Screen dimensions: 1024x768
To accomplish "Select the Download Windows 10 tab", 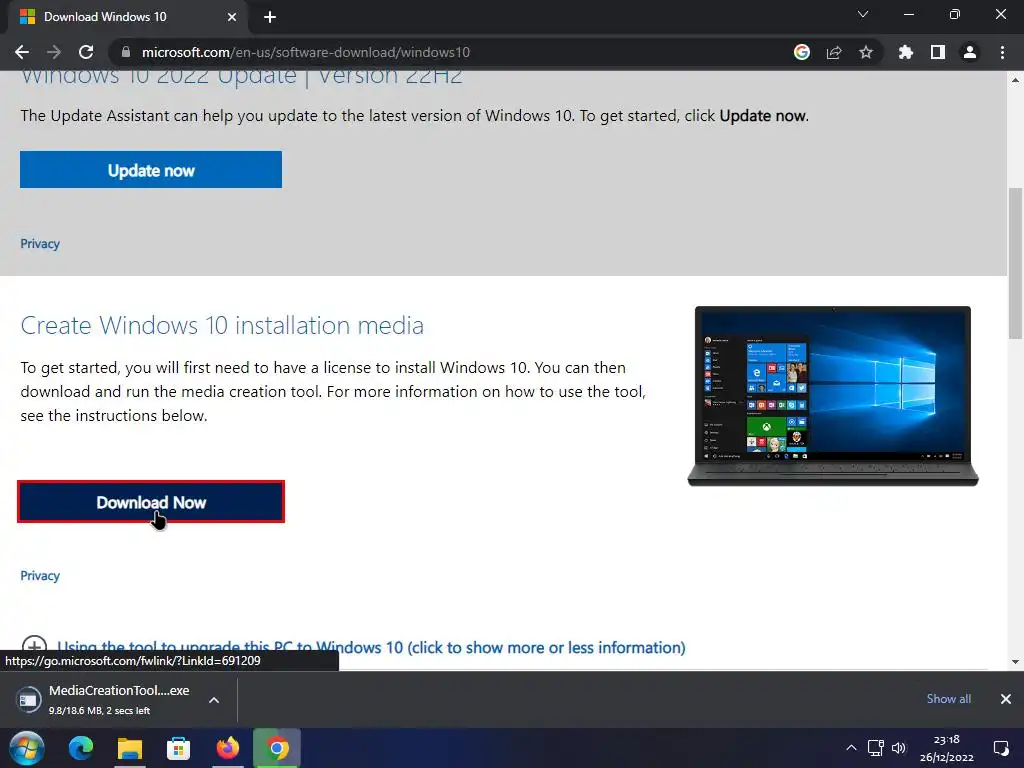I will point(128,17).
